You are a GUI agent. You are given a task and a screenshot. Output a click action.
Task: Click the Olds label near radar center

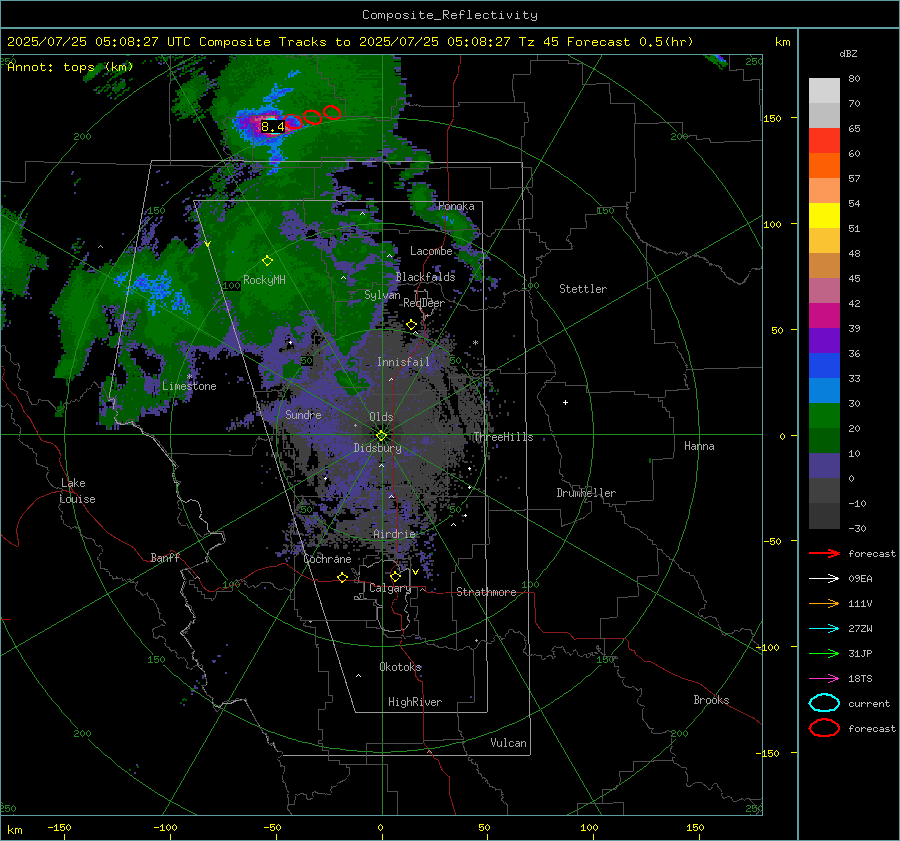(x=381, y=417)
